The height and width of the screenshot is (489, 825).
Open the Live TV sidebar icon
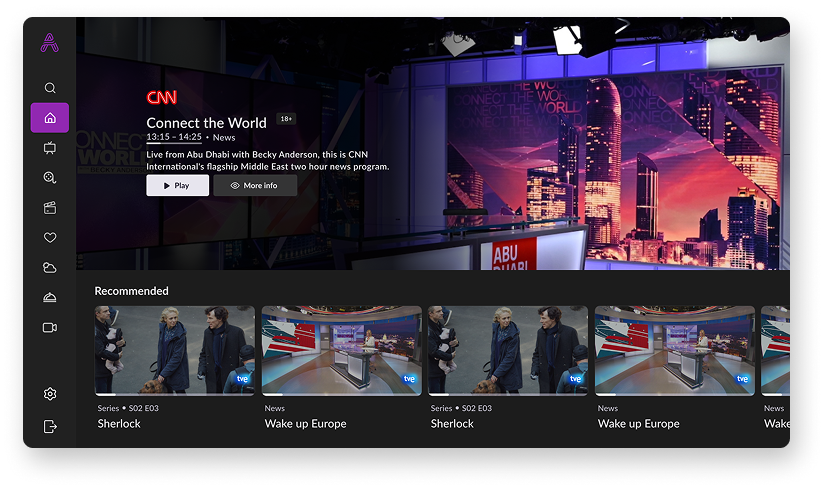[x=50, y=148]
